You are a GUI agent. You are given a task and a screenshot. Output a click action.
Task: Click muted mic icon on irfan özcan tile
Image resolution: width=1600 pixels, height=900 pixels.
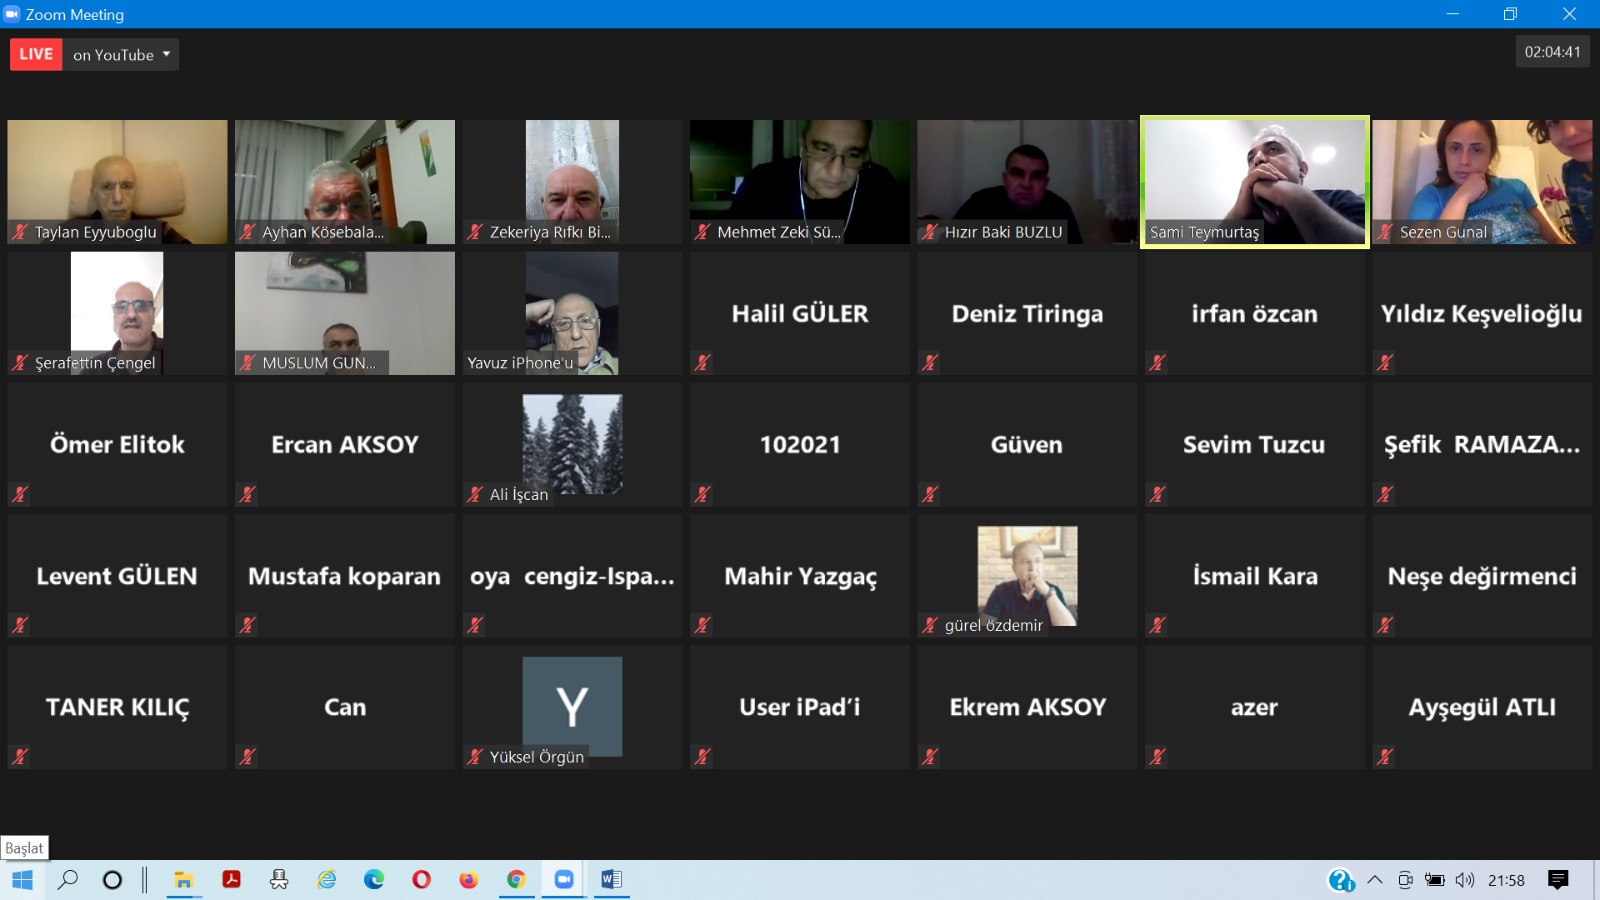tap(1158, 363)
